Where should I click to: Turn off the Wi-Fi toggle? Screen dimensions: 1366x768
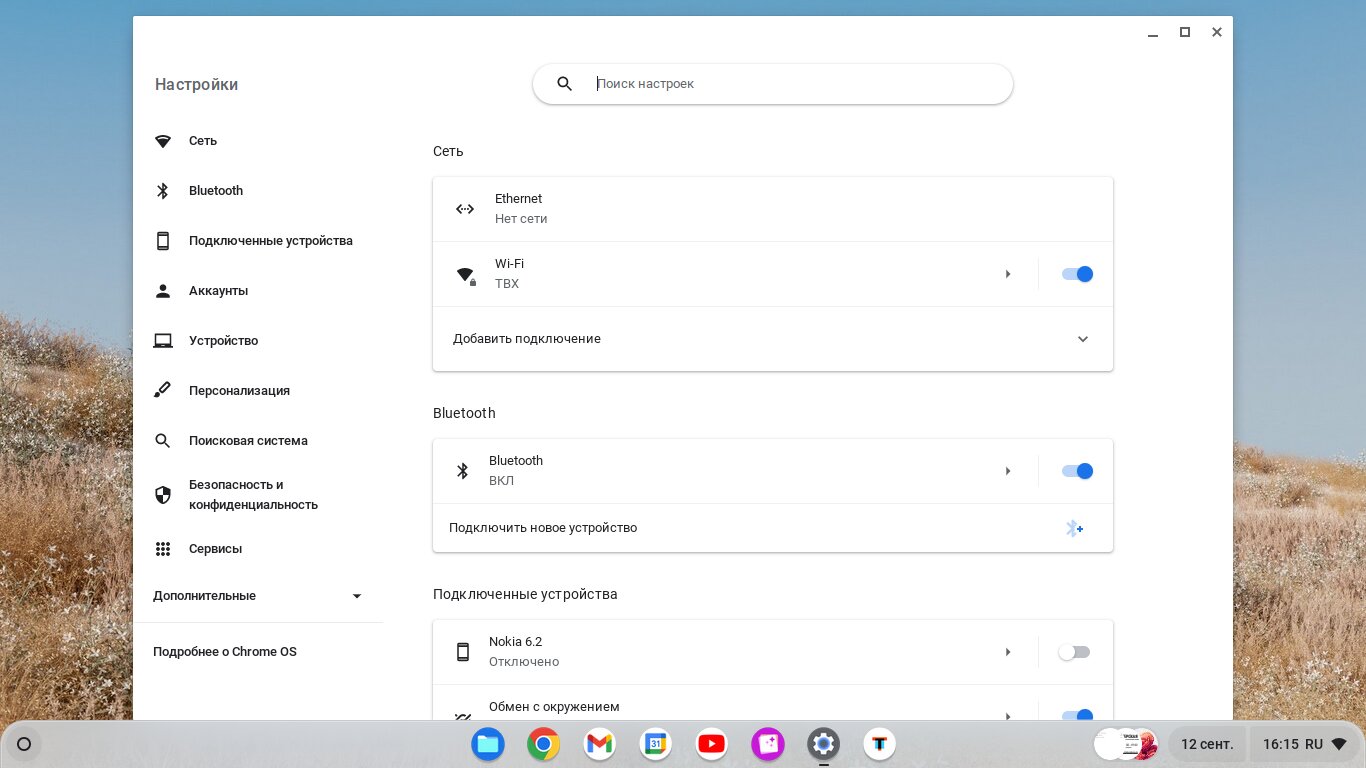pos(1077,274)
